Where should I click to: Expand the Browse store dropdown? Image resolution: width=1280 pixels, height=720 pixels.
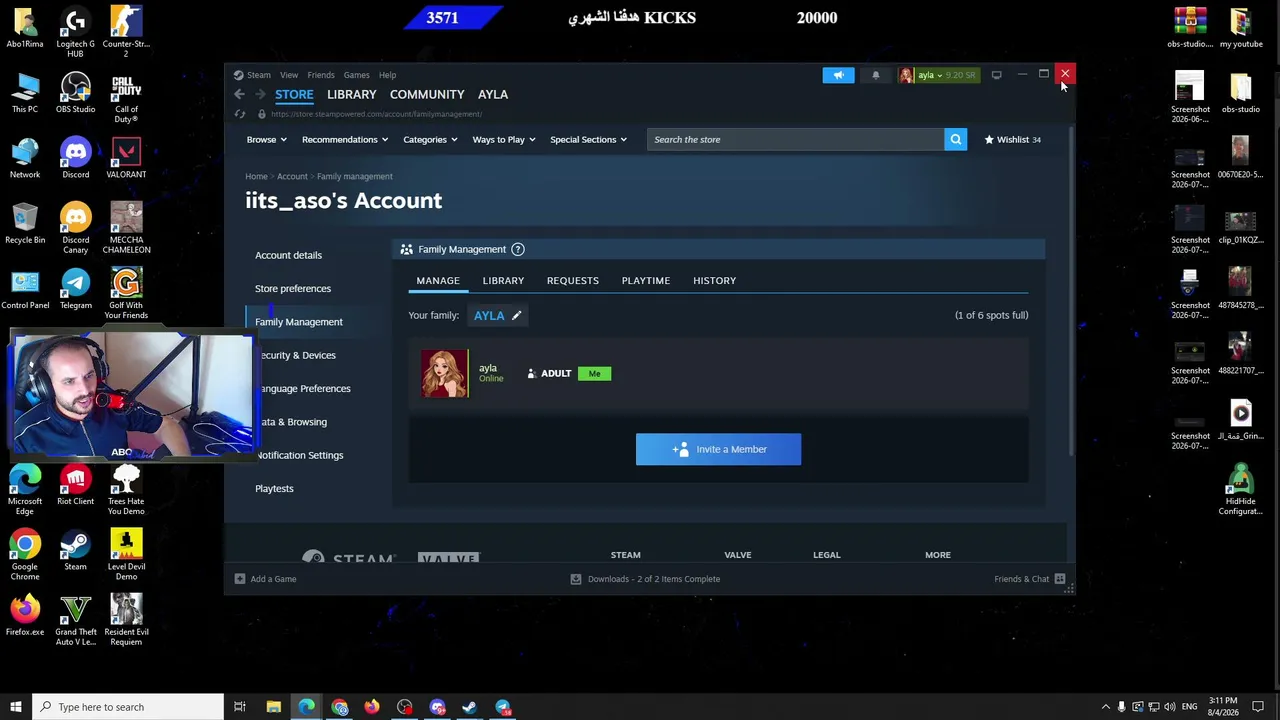265,140
